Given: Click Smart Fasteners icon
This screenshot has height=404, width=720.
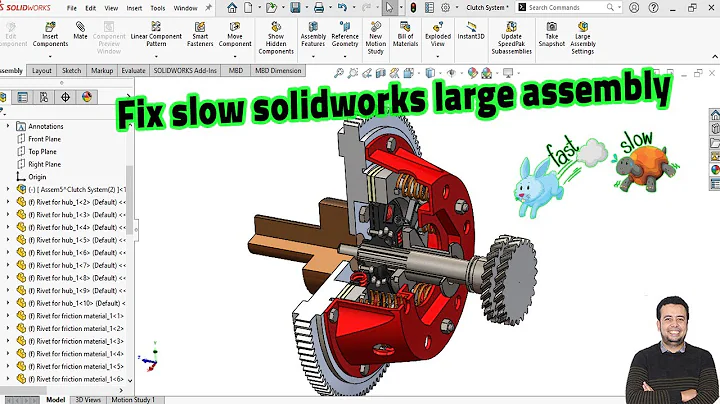Looking at the screenshot, I should [200, 34].
